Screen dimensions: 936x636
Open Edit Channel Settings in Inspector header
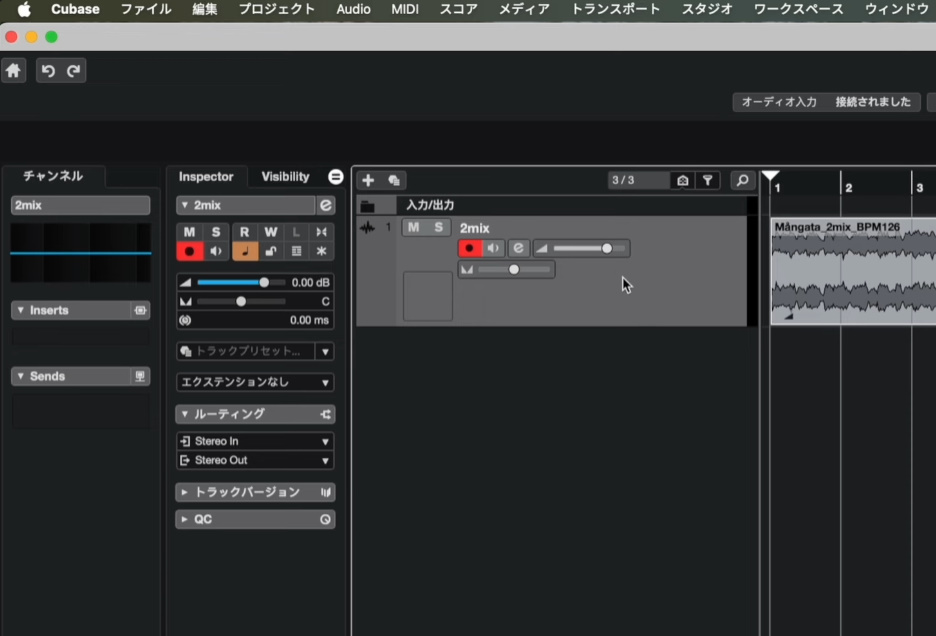pos(325,205)
